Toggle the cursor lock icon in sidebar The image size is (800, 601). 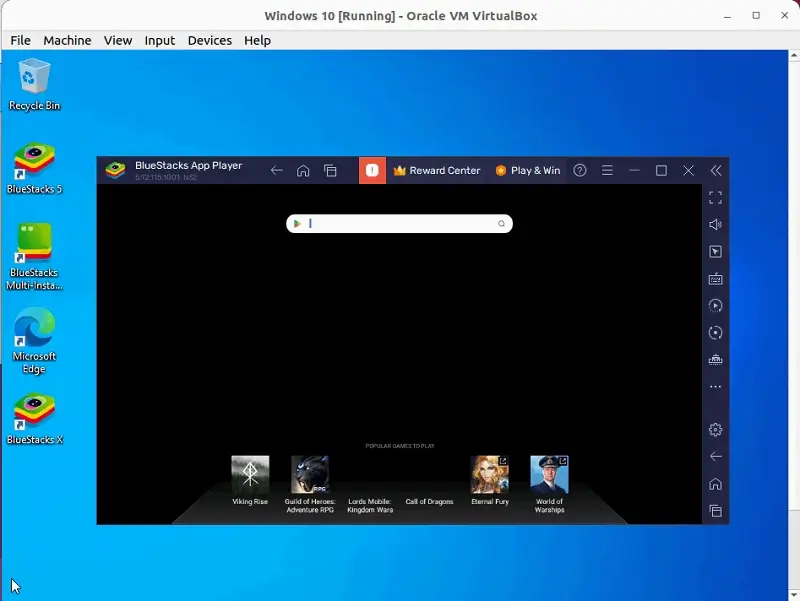point(715,252)
